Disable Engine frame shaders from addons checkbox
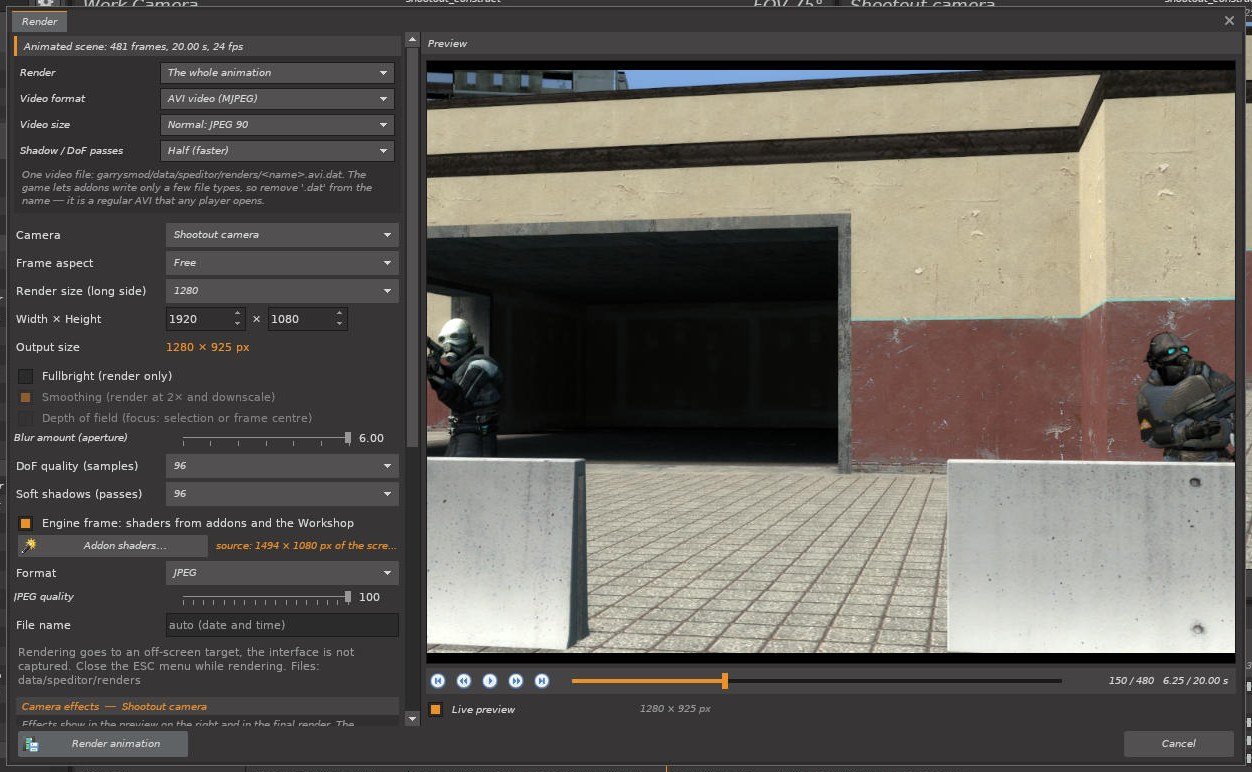1252x772 pixels. pos(26,523)
